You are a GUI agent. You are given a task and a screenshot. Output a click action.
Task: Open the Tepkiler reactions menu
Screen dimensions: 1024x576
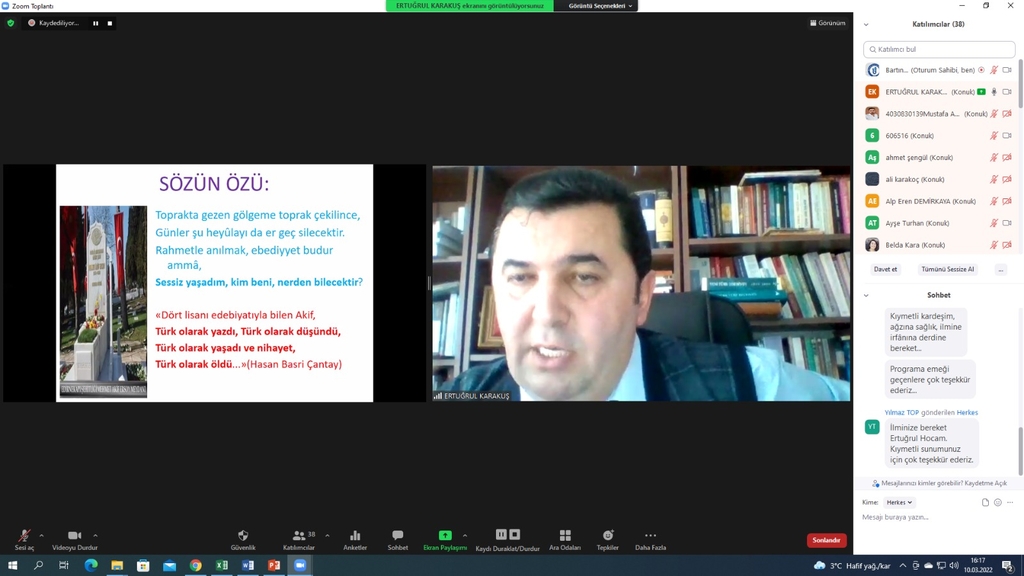coord(608,537)
